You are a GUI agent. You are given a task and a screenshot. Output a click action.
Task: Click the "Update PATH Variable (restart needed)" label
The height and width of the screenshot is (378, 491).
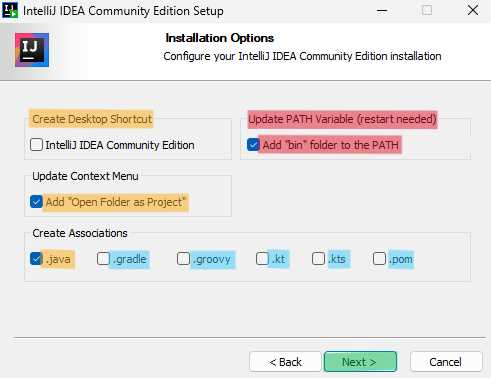pyautogui.click(x=342, y=119)
